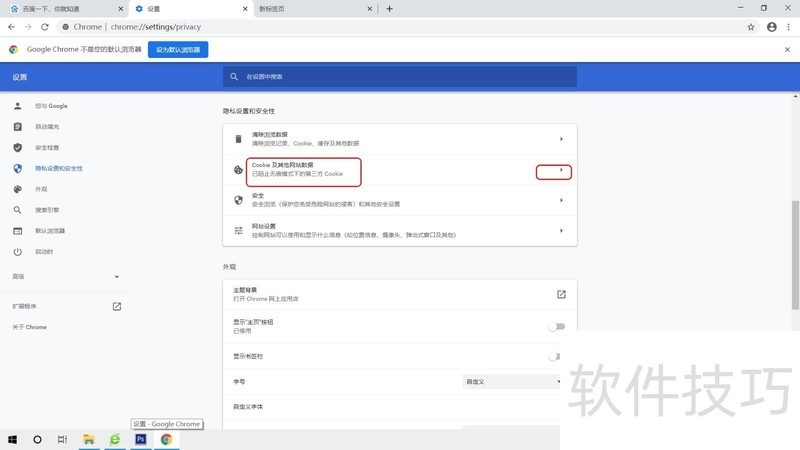Click the Chrome icon in the taskbar
800x450 pixels.
166,439
